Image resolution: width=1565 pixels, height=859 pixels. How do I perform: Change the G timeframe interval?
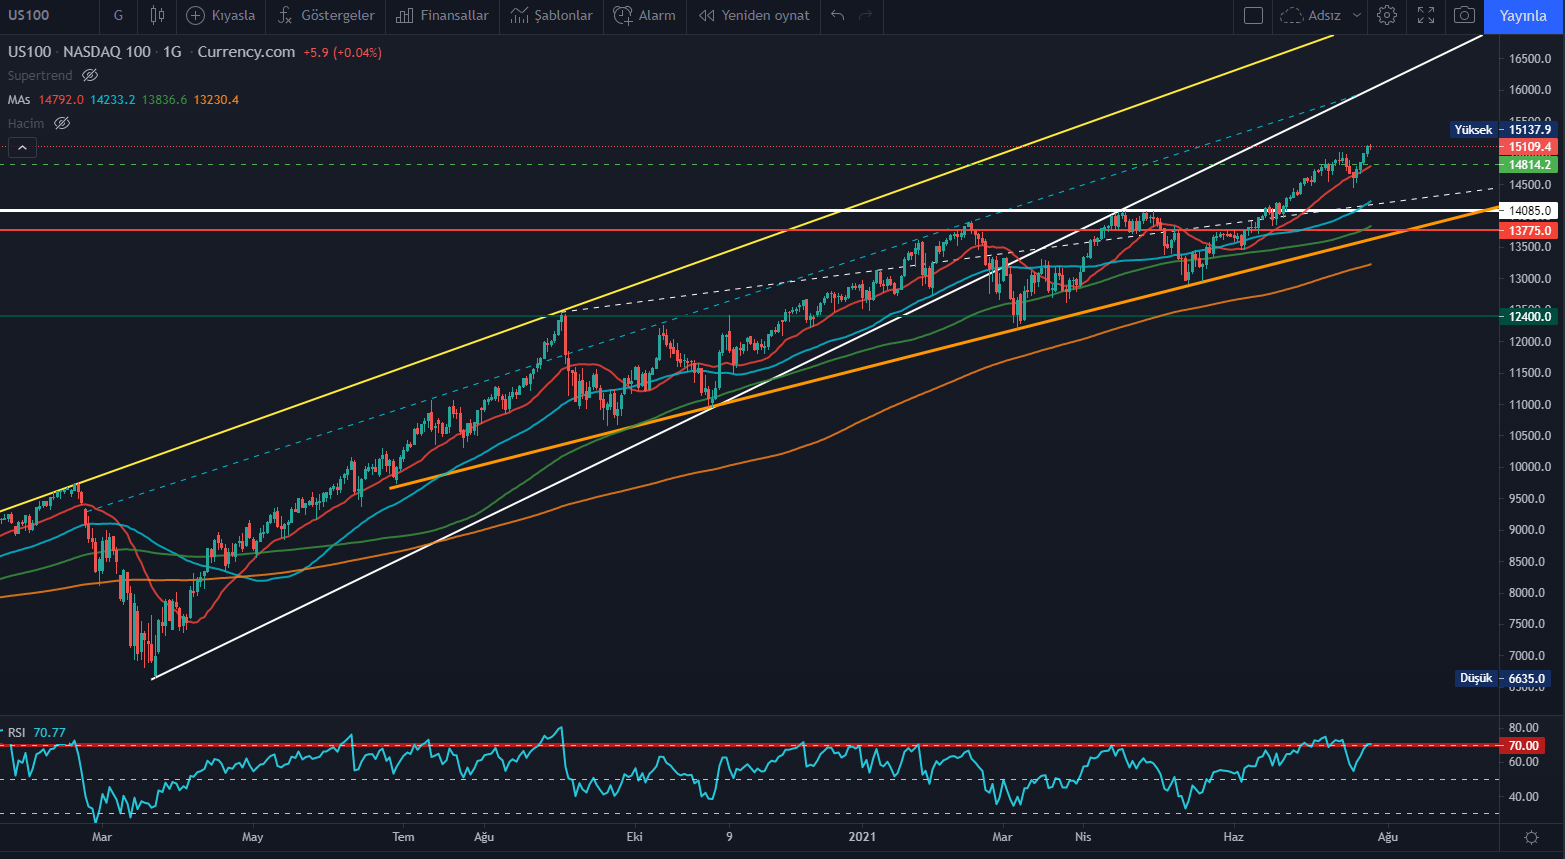point(119,16)
